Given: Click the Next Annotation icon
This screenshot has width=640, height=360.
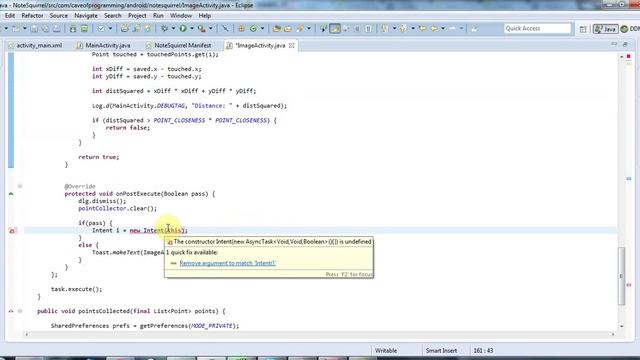Looking at the screenshot, I should click(x=384, y=29).
